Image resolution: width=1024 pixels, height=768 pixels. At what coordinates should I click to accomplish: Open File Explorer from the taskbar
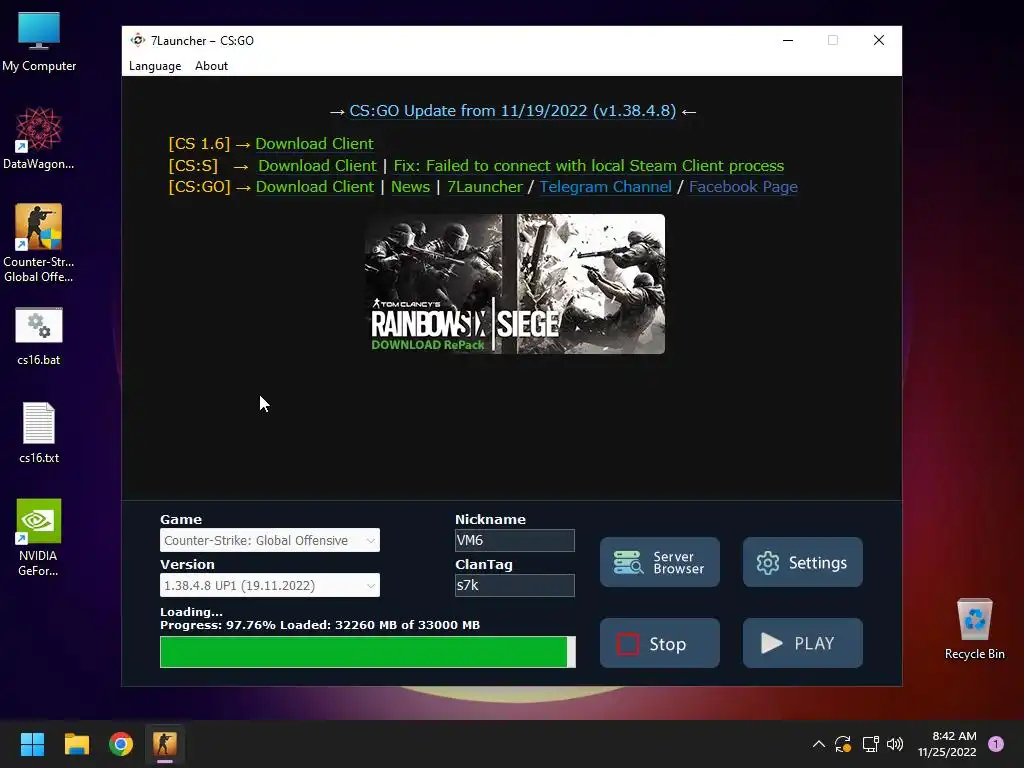click(76, 744)
